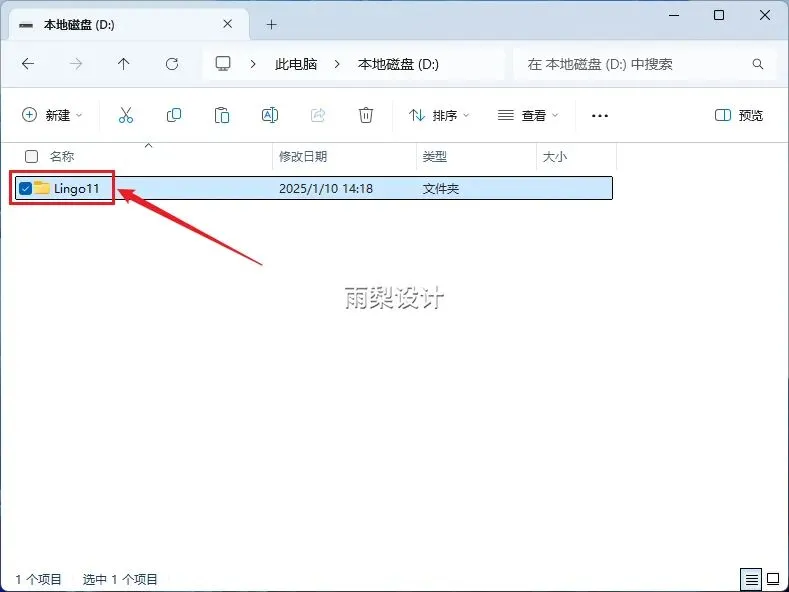This screenshot has width=789, height=592.
Task: Toggle the 预览 preview pane
Action: [x=739, y=115]
